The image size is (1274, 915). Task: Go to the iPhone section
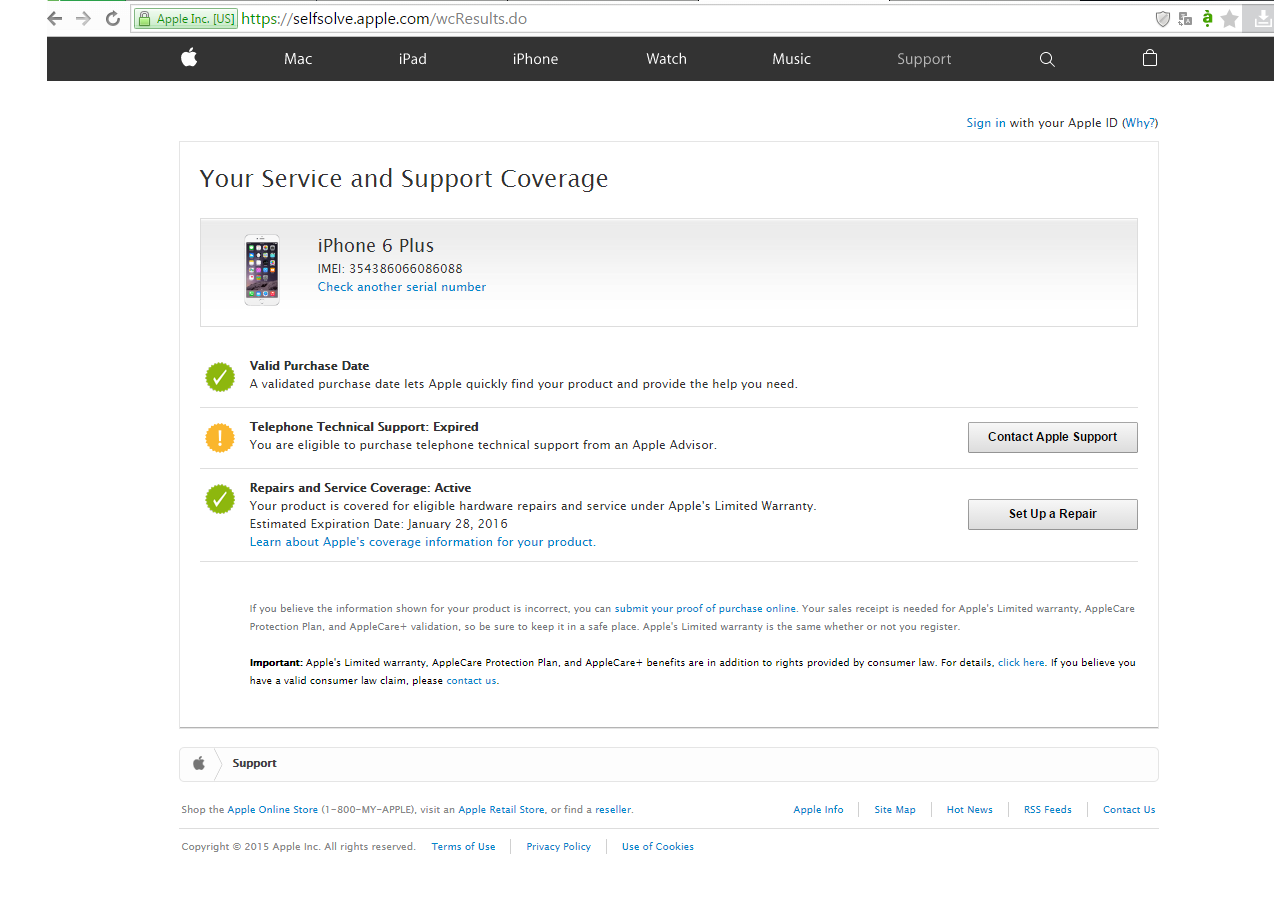535,59
